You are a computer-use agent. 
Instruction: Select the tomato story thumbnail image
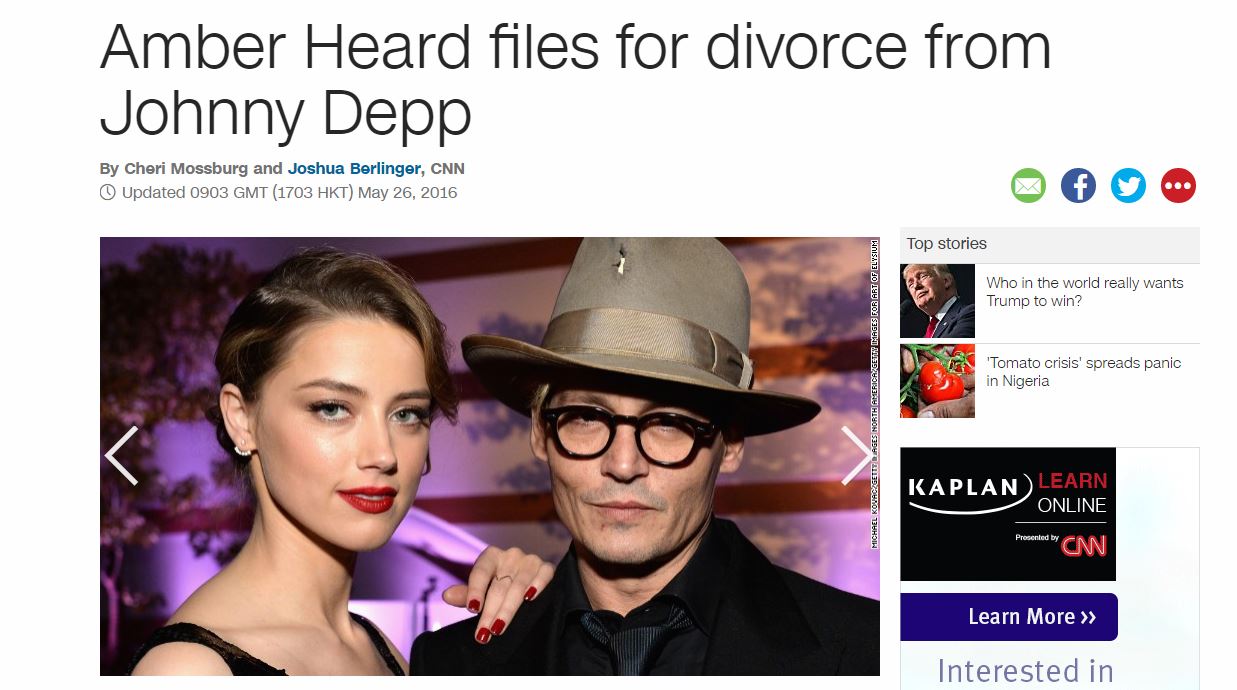(x=937, y=381)
